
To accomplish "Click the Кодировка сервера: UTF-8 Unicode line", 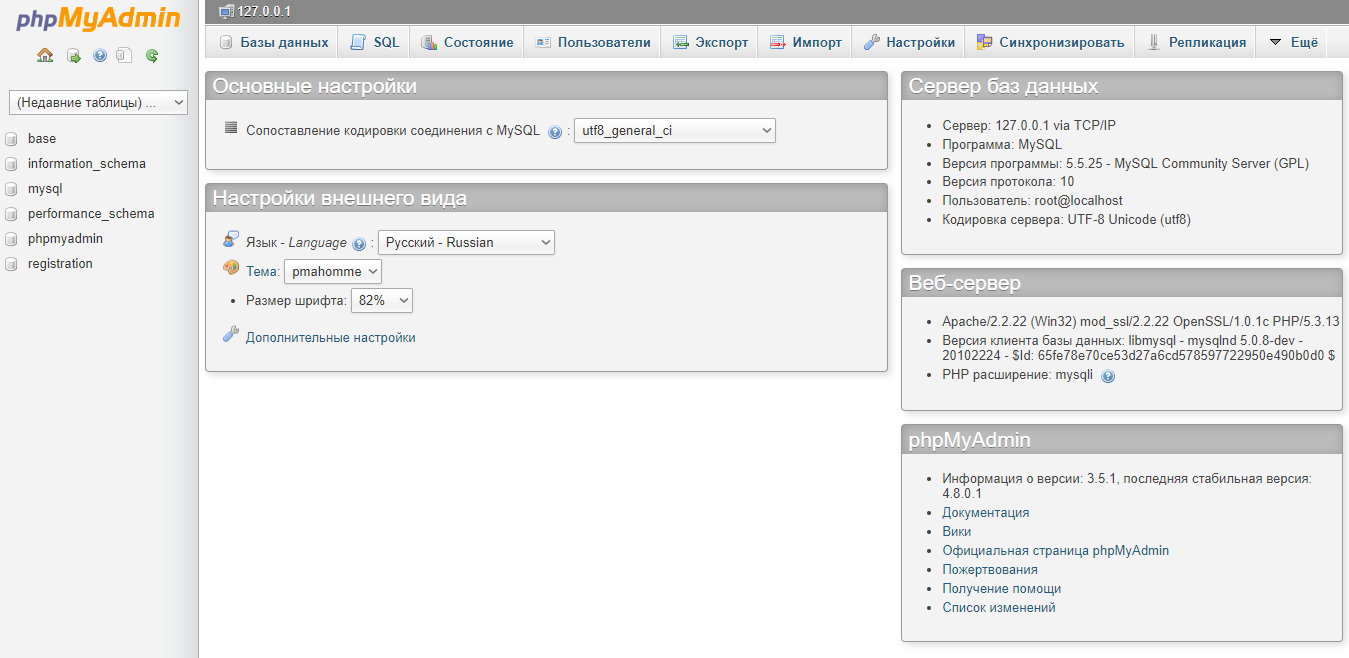I will (x=1066, y=220).
